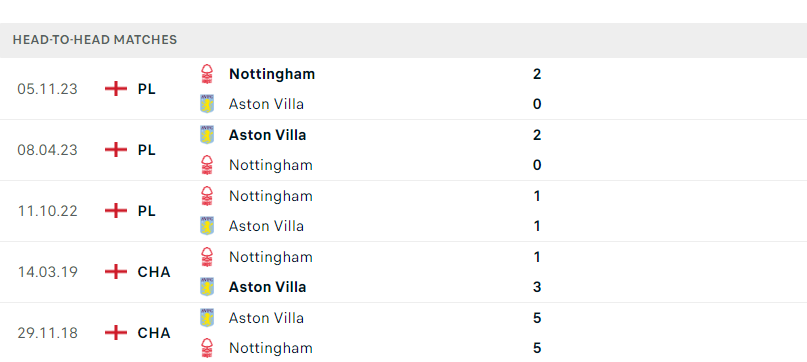Click the Head-to-Head Matches header
This screenshot has width=807, height=362.
95,40
